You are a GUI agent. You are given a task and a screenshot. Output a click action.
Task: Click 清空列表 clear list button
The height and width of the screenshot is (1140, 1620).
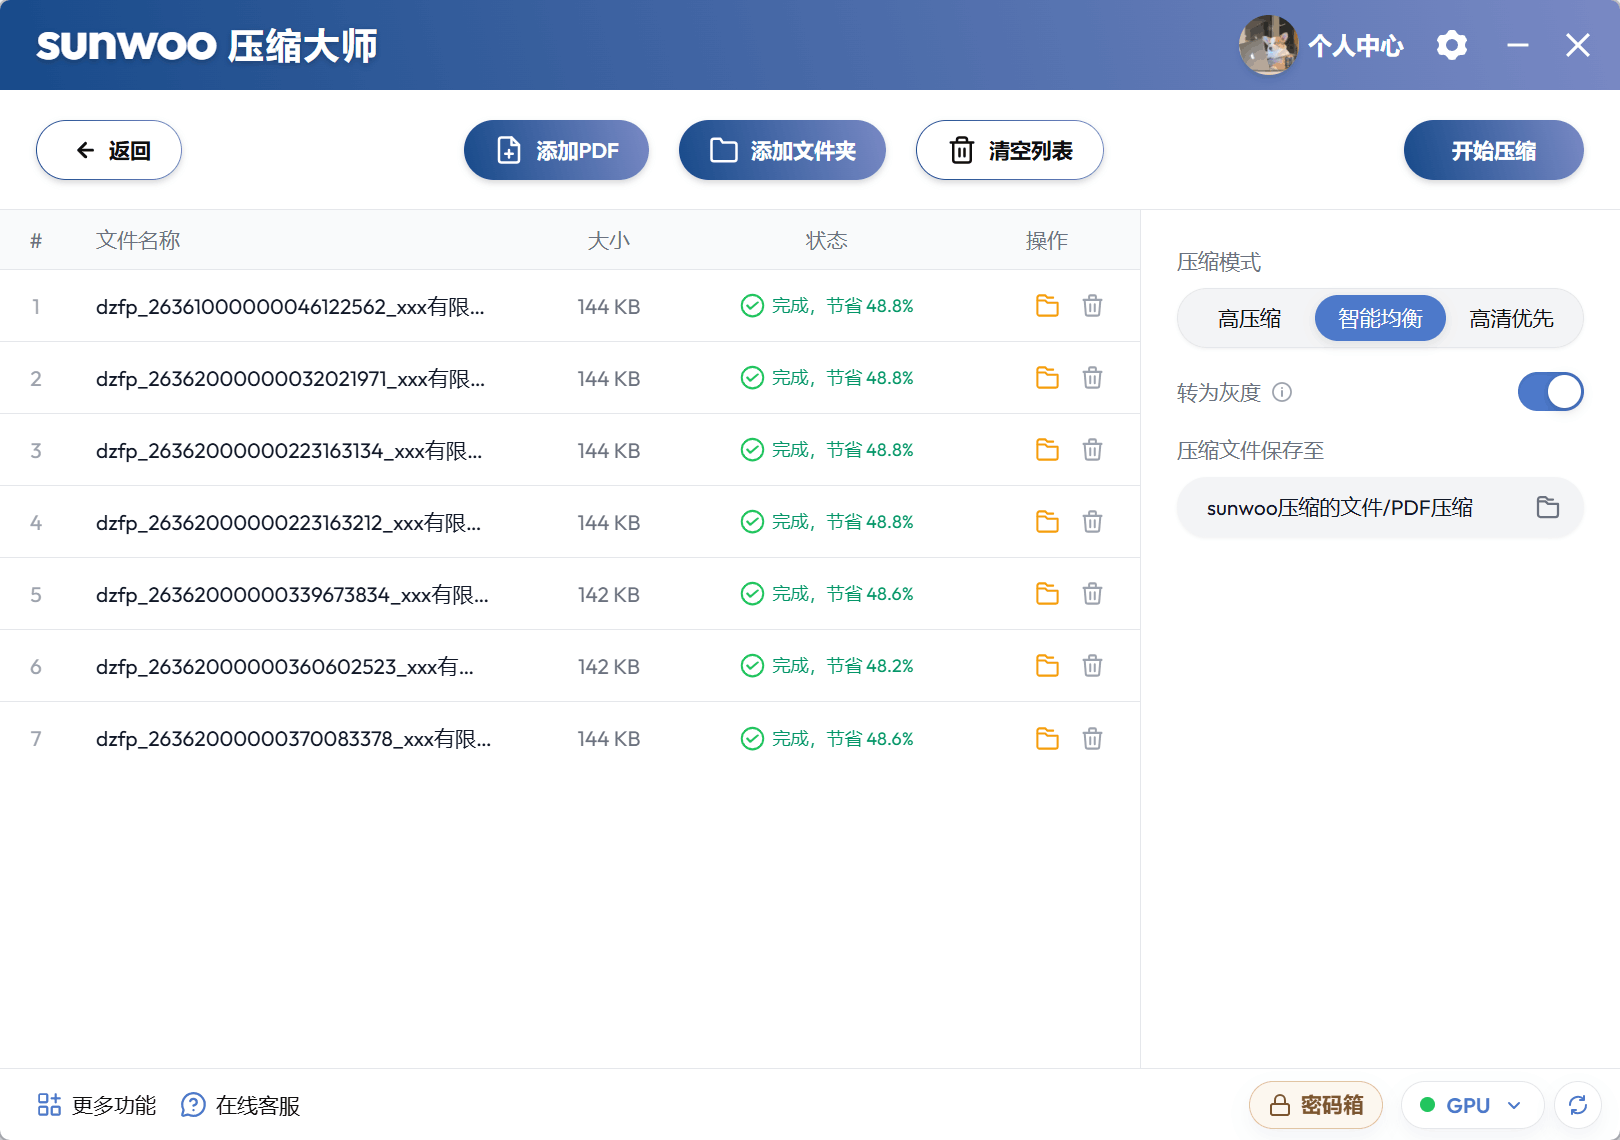point(1010,150)
